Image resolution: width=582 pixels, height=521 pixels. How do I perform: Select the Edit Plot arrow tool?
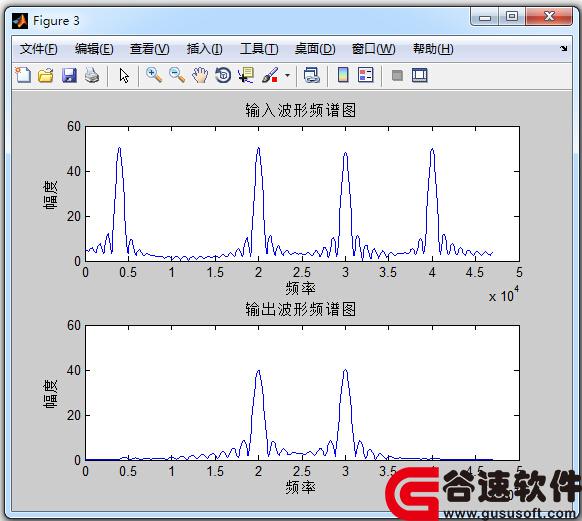(124, 76)
